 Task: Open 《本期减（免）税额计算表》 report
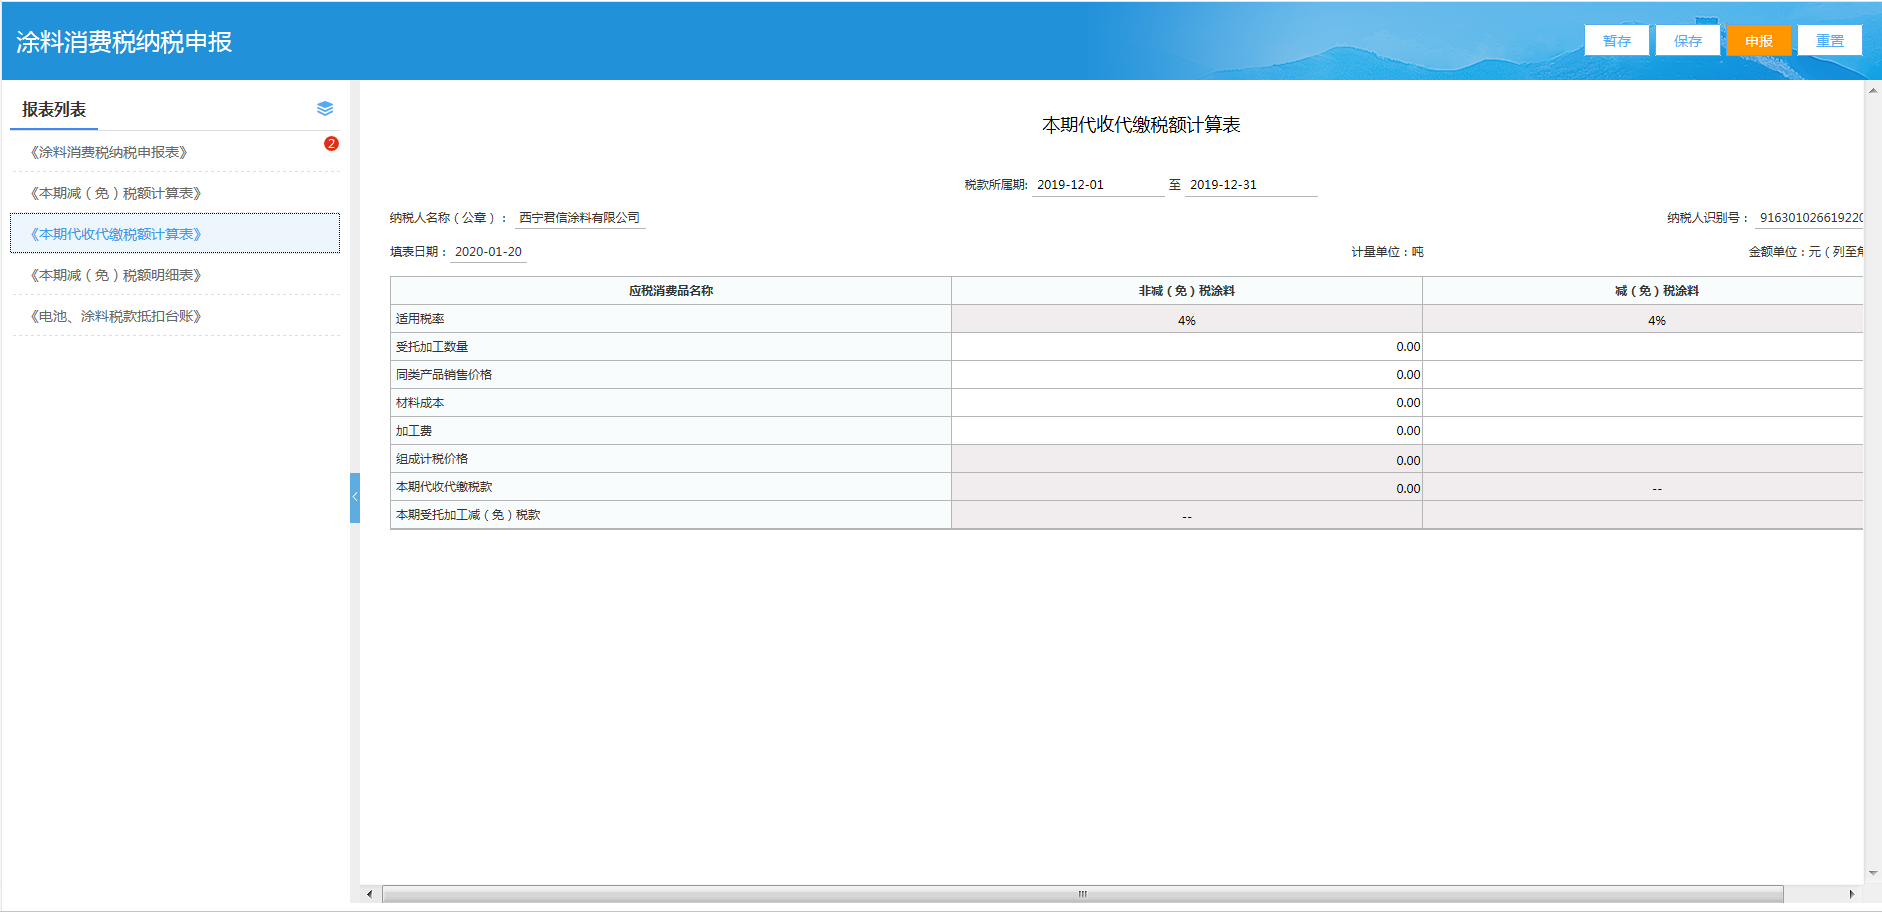(x=116, y=193)
